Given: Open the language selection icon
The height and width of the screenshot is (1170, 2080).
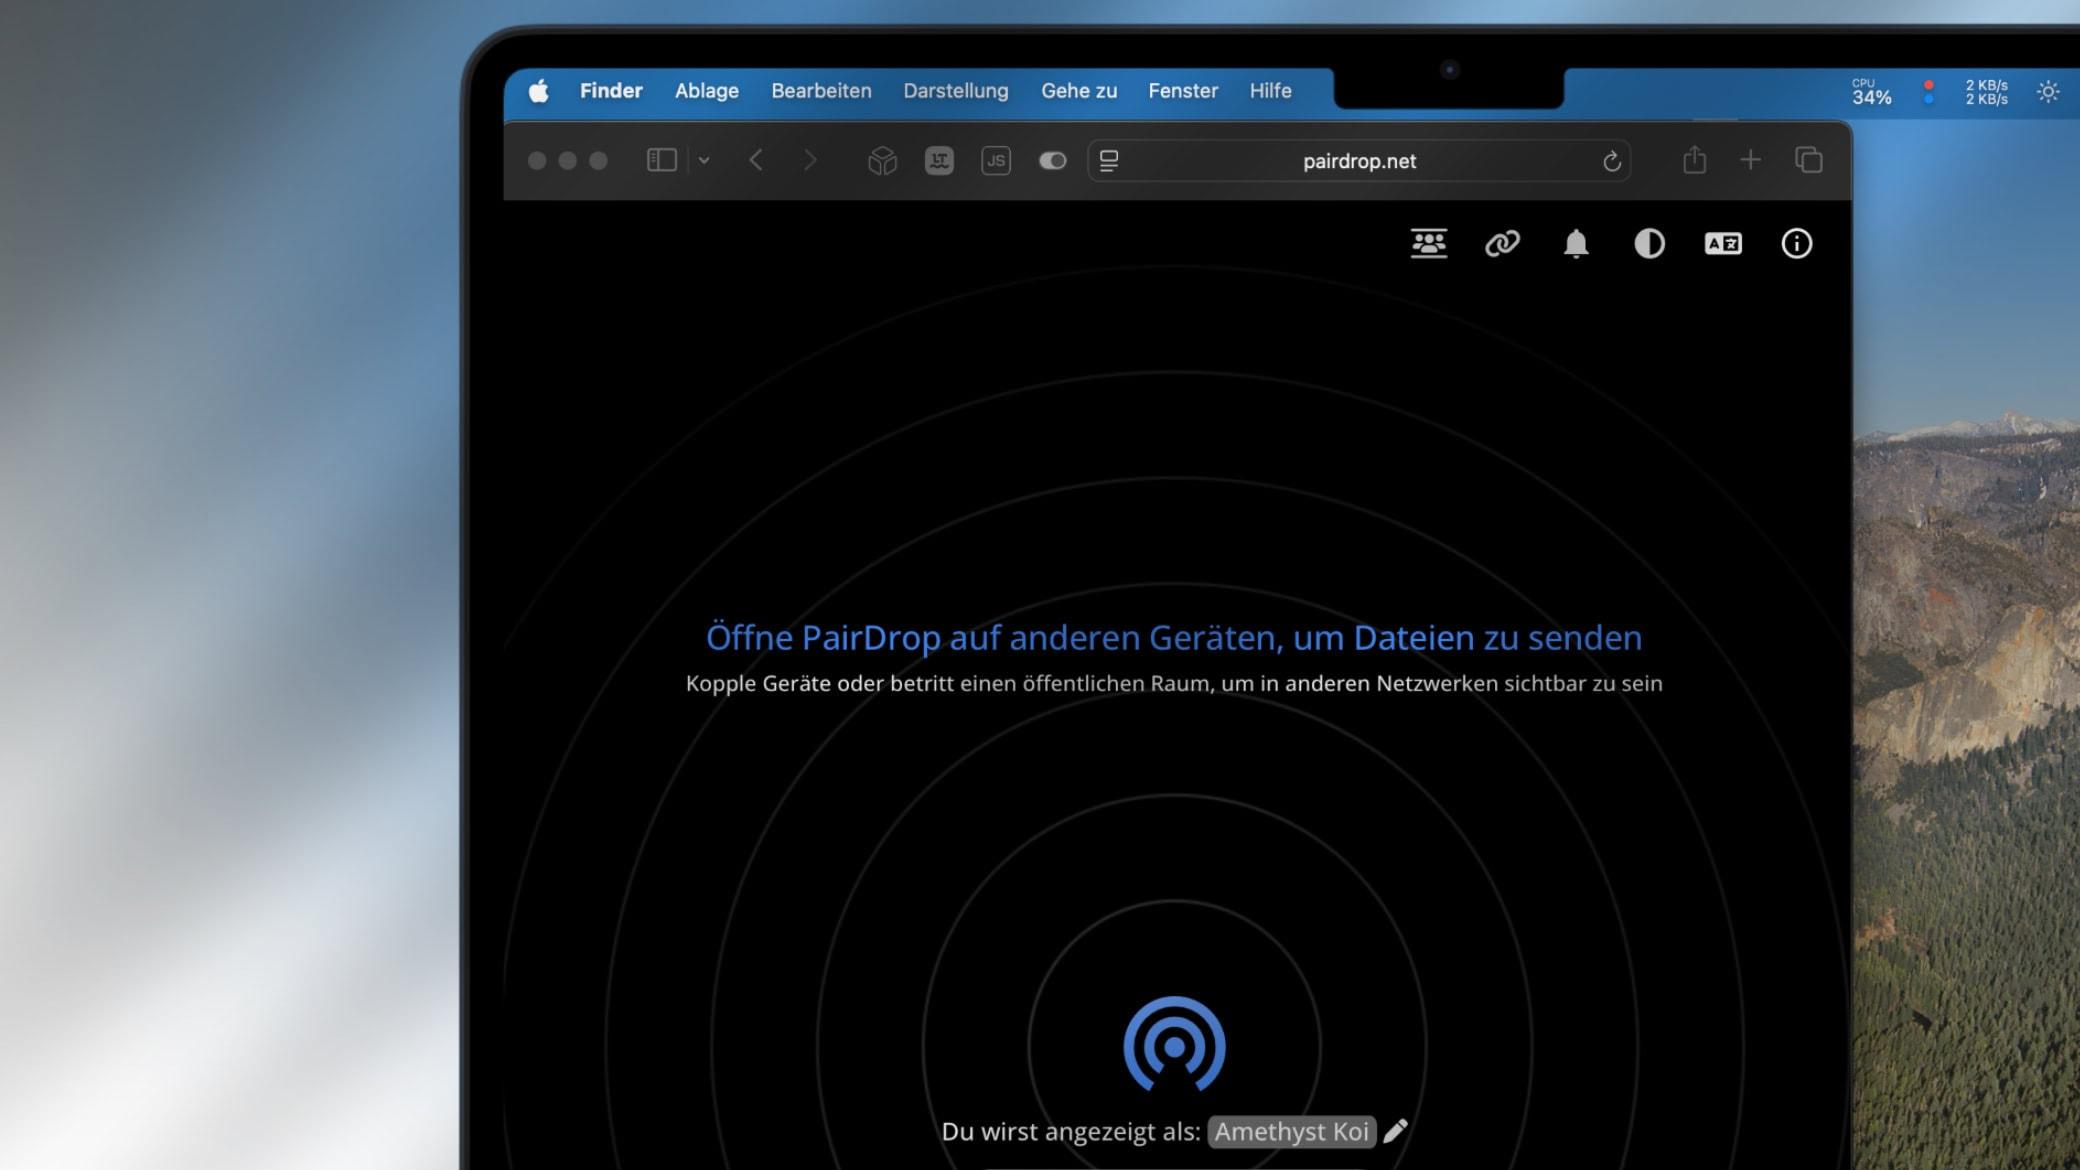Looking at the screenshot, I should pos(1723,243).
